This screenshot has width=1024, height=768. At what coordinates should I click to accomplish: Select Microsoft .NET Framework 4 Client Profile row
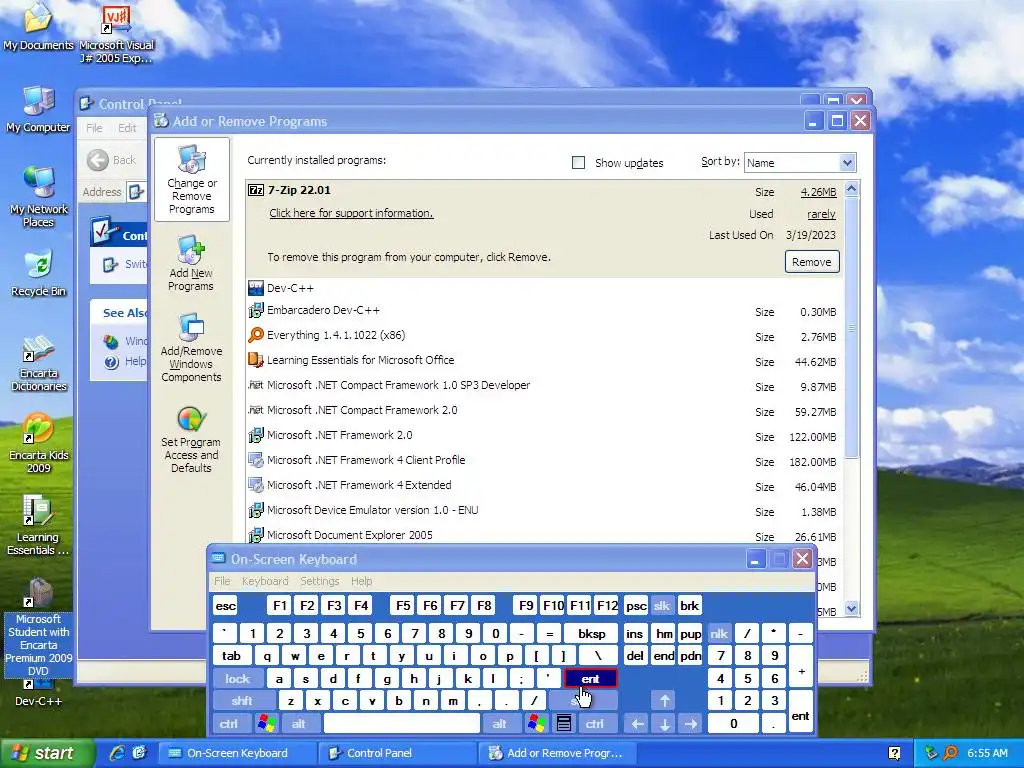[544, 460]
